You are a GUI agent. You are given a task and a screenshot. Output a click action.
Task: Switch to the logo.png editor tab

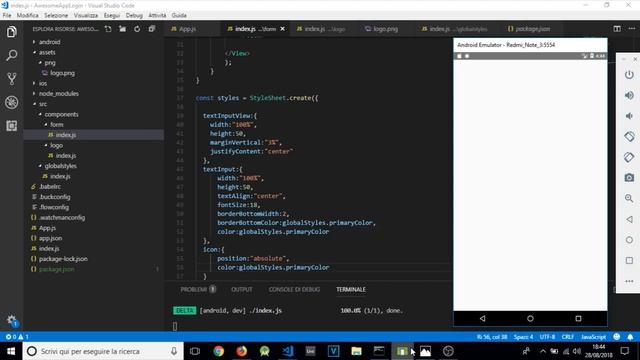[x=385, y=29]
